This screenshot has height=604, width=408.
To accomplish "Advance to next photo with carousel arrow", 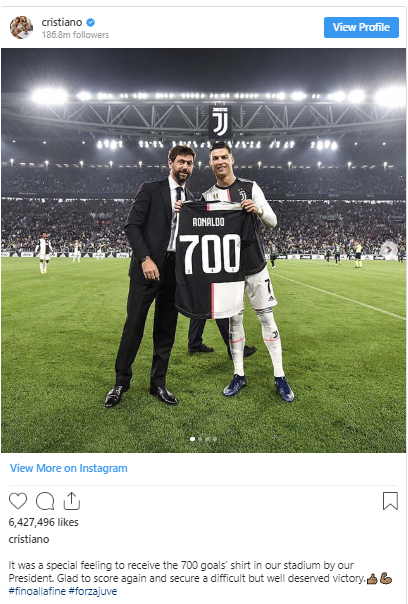I will tap(389, 250).
